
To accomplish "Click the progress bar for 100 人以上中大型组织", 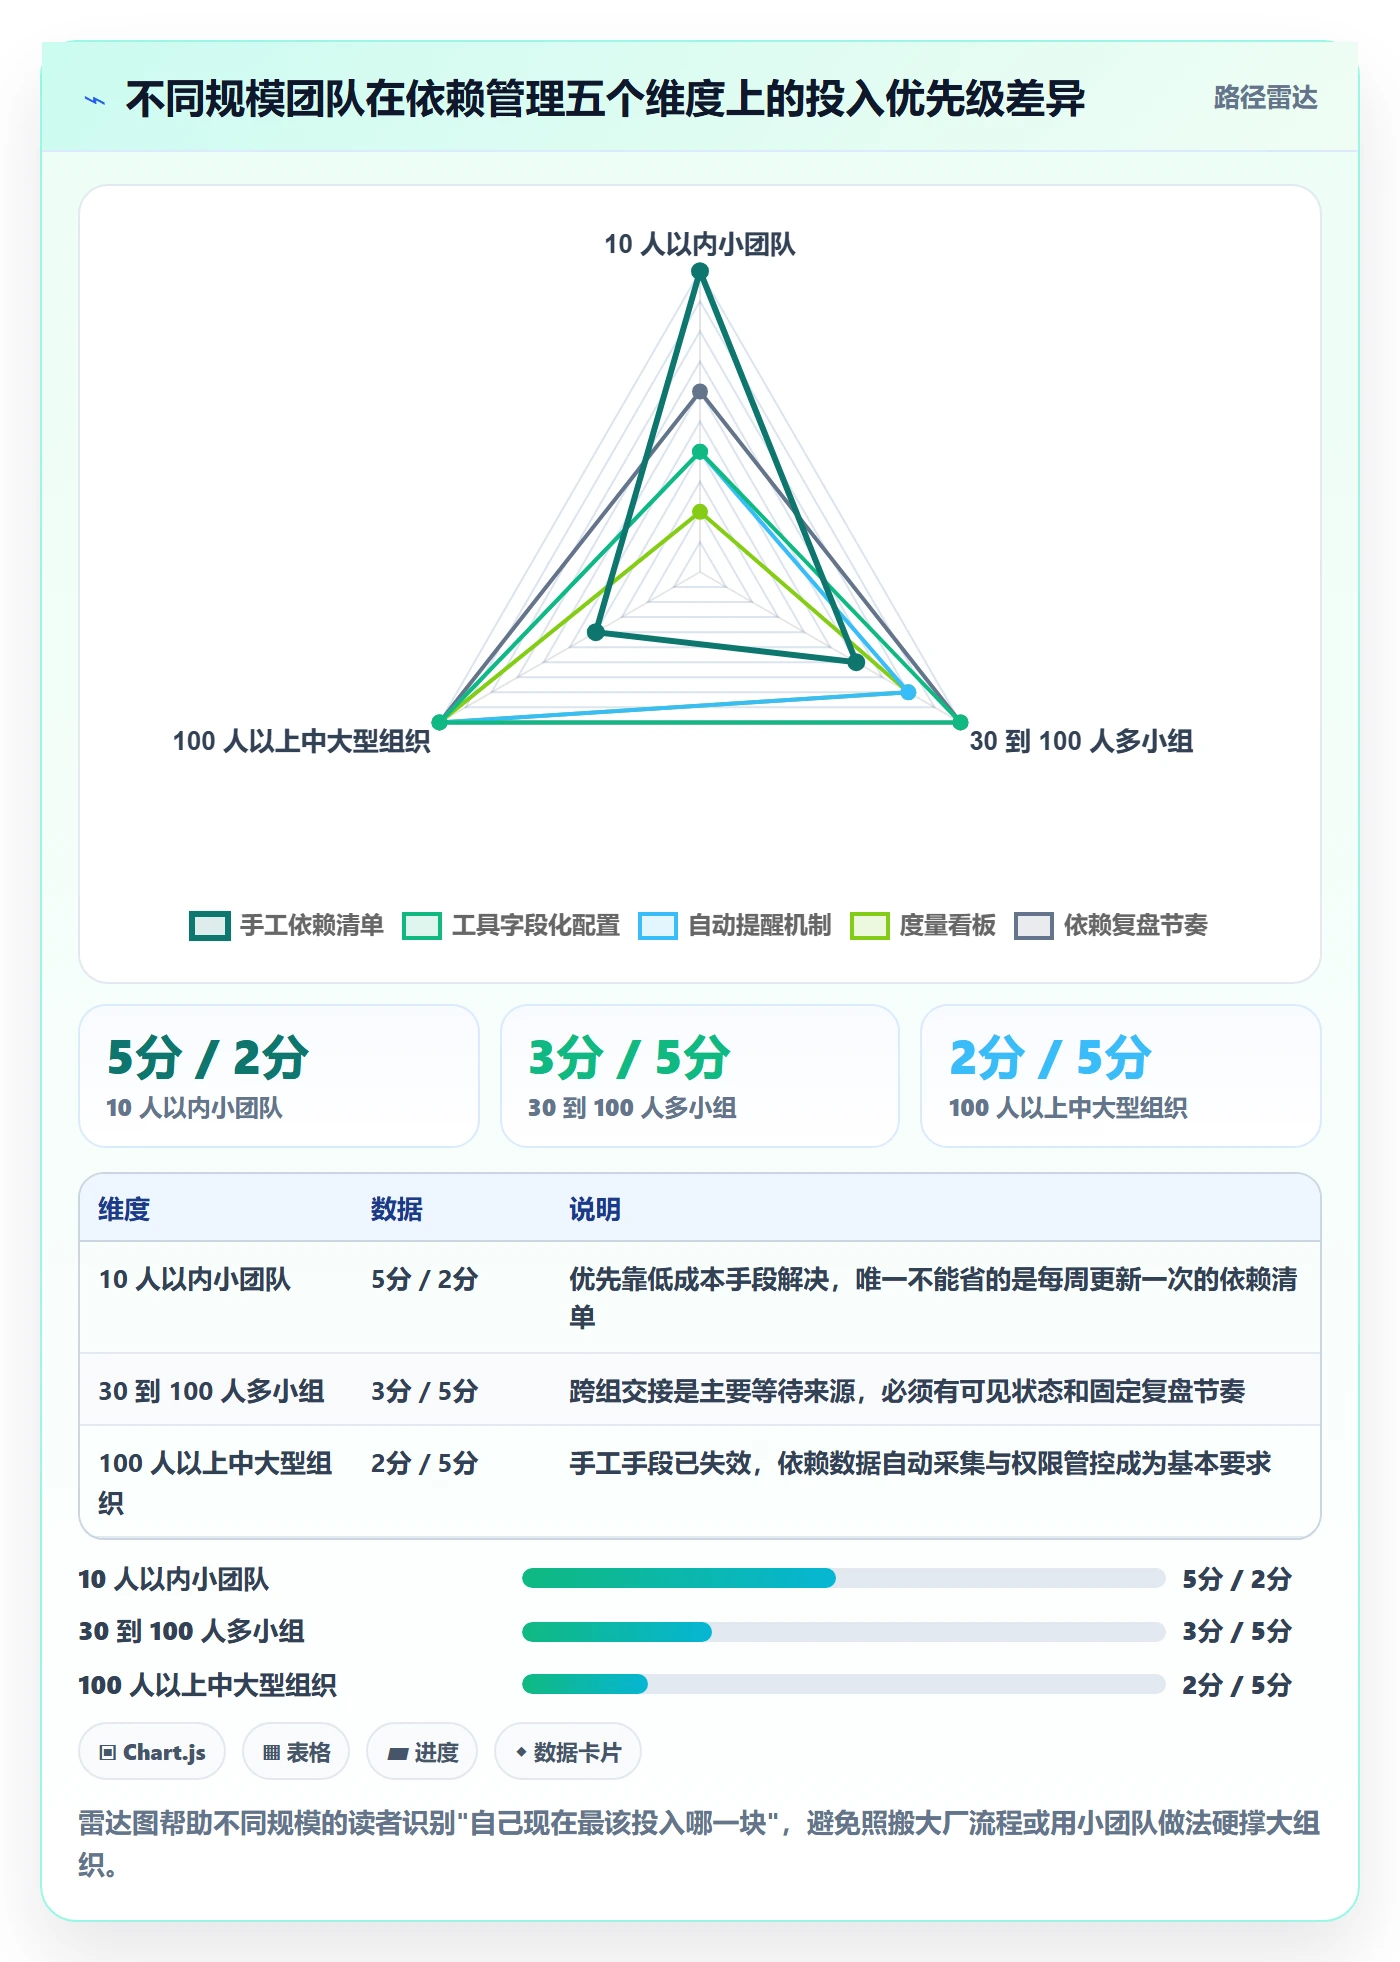I will click(843, 1684).
